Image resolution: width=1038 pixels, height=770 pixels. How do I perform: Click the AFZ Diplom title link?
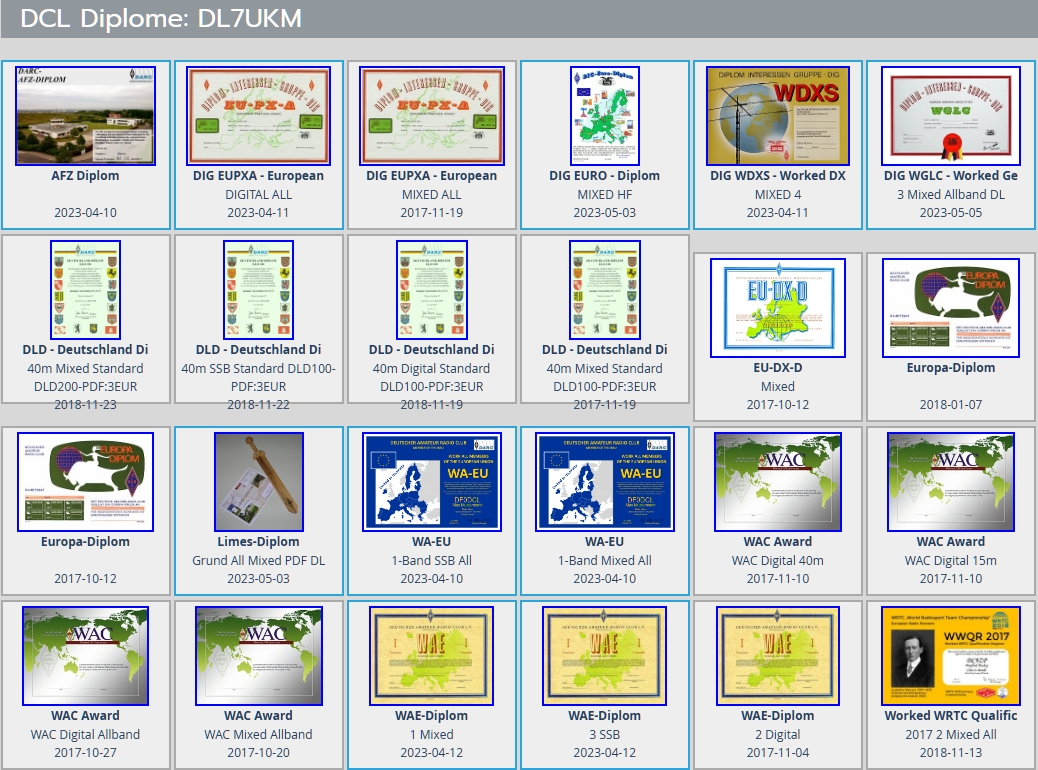click(85, 175)
